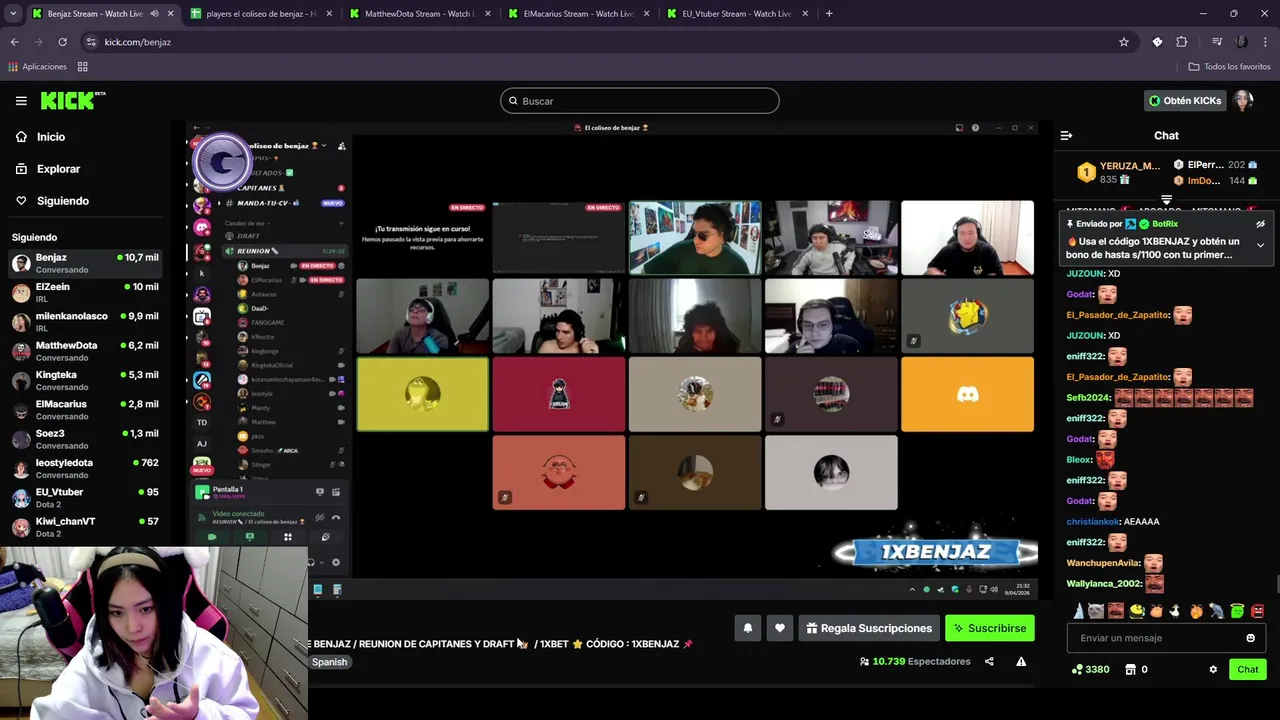Go back to the previous page
Image resolution: width=1280 pixels, height=720 pixels.
[14, 42]
